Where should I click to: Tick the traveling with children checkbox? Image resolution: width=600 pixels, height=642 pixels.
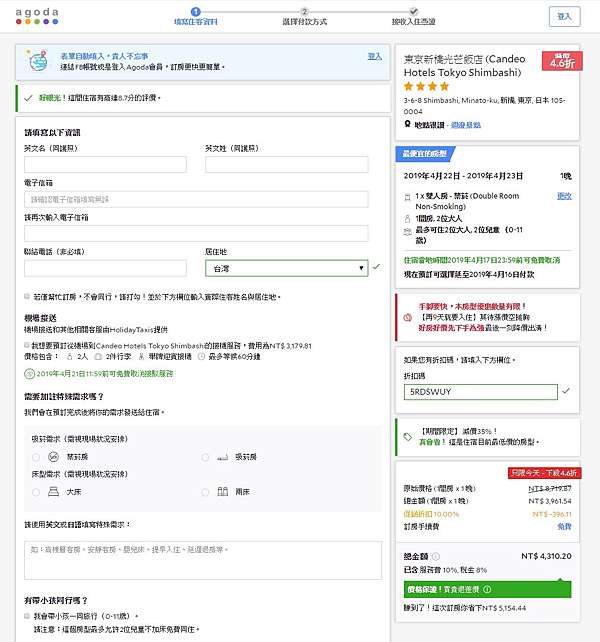pyautogui.click(x=27, y=615)
